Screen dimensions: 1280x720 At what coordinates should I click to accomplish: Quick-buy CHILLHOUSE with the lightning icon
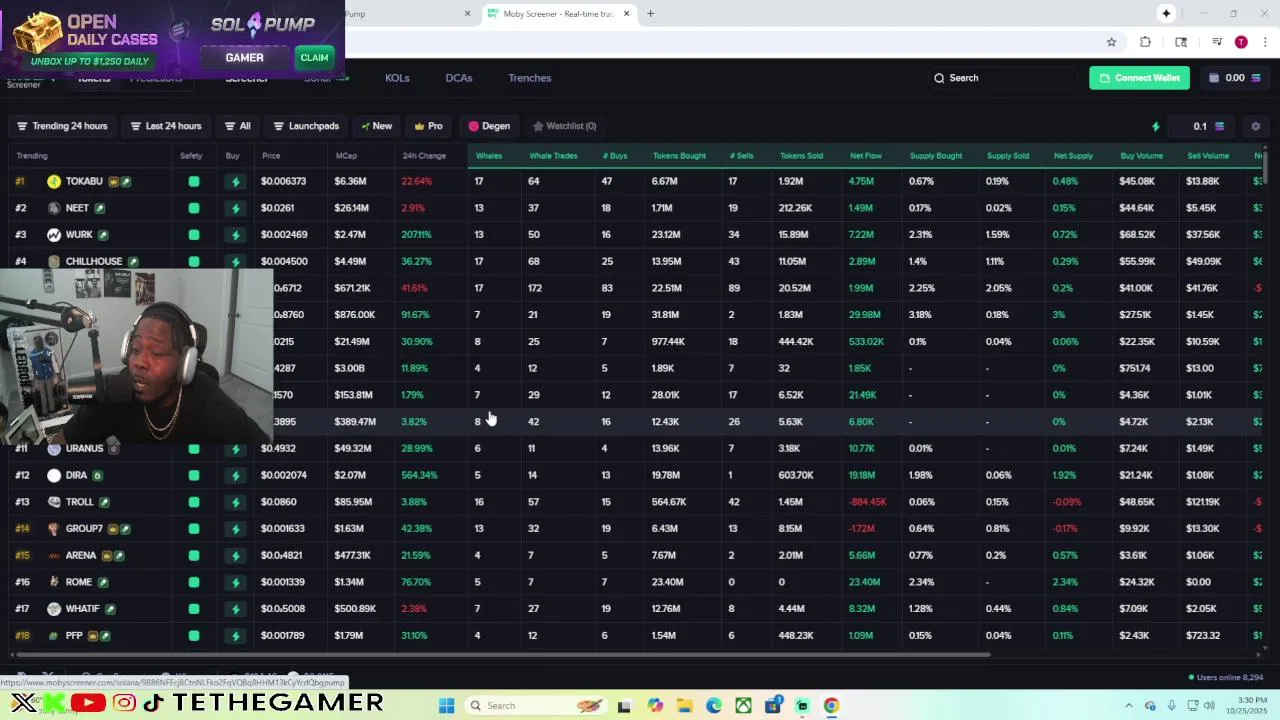[235, 261]
